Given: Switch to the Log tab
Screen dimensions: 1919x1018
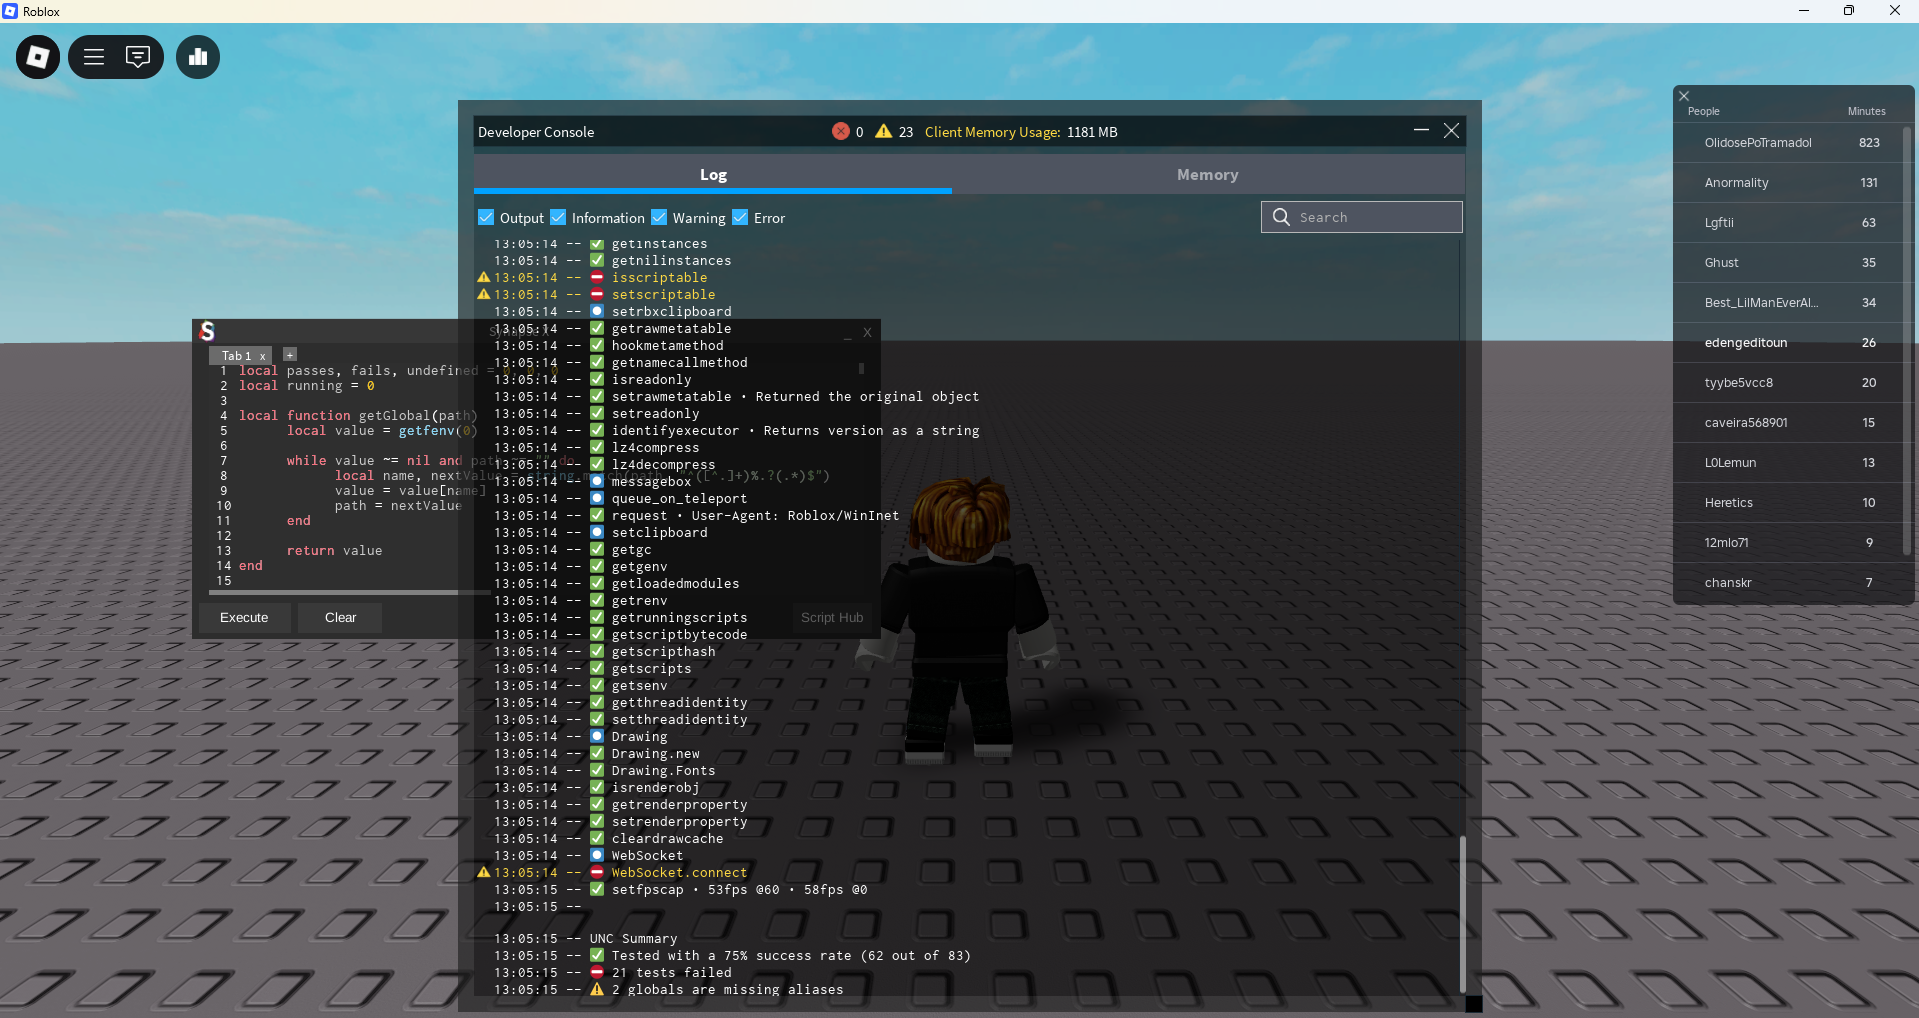Looking at the screenshot, I should click(713, 174).
